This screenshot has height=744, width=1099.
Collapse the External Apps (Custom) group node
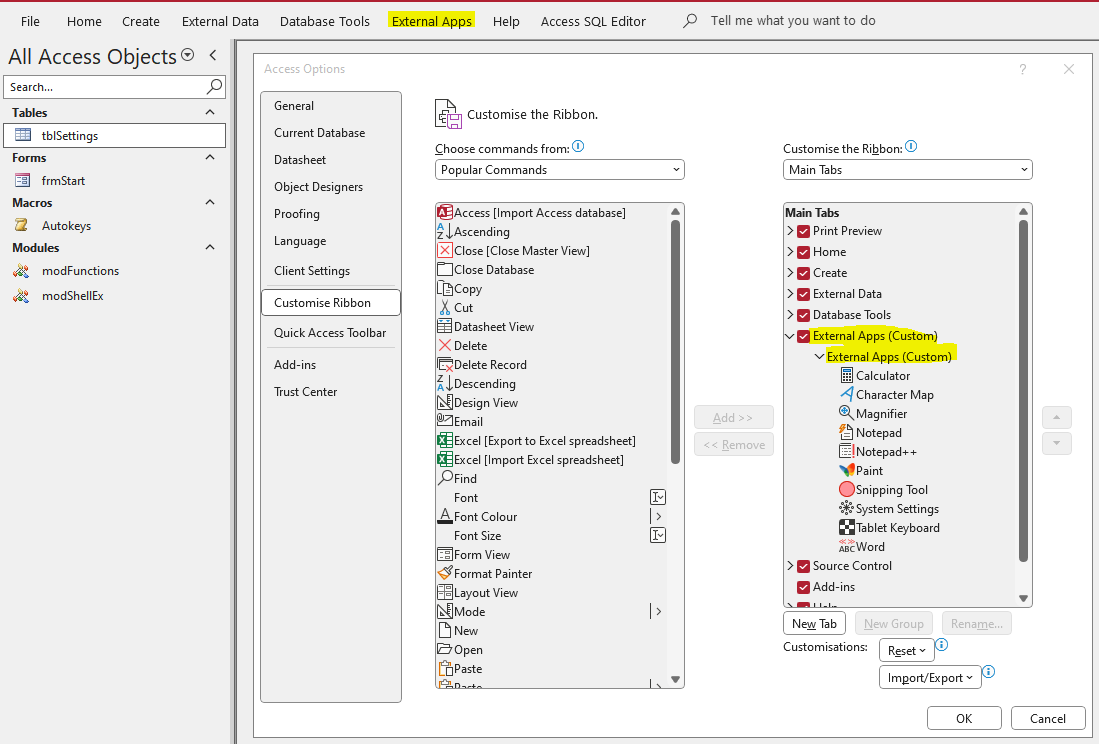point(819,357)
